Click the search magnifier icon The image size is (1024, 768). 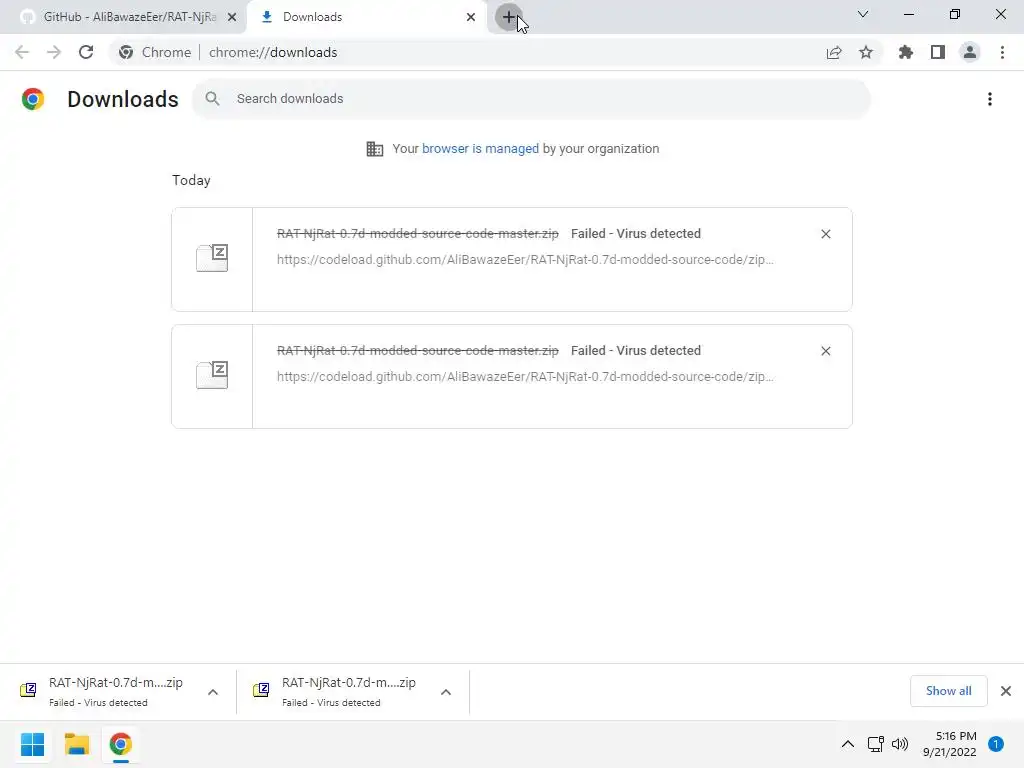212,99
